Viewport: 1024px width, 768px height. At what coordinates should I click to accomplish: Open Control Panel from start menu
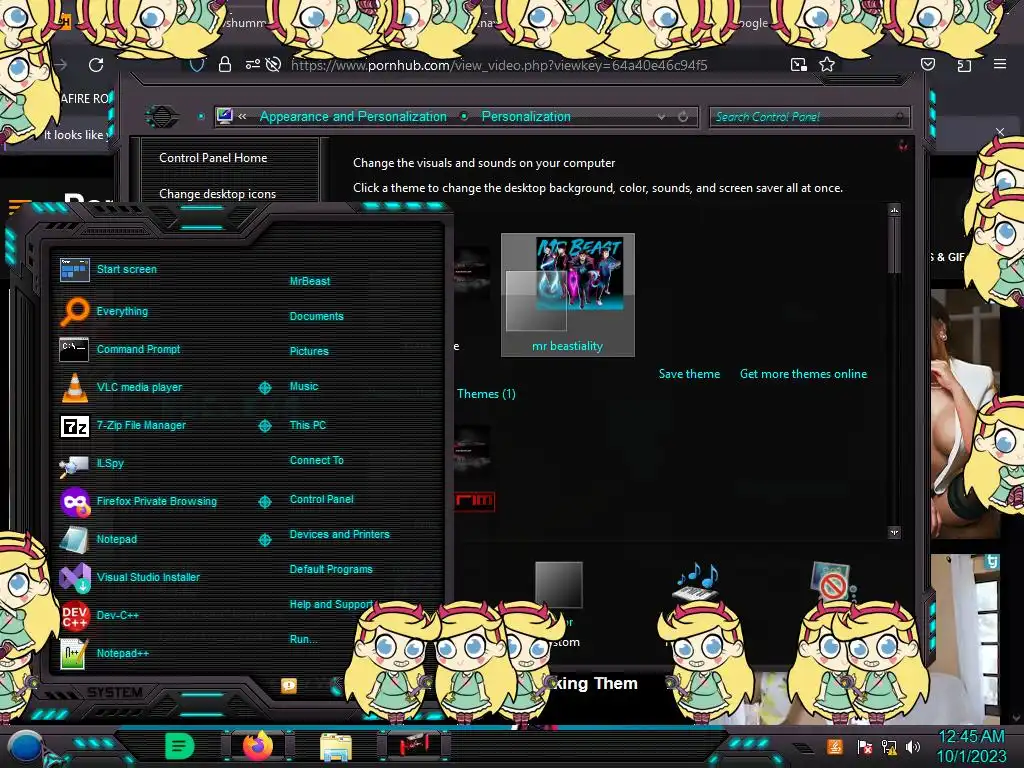321,499
